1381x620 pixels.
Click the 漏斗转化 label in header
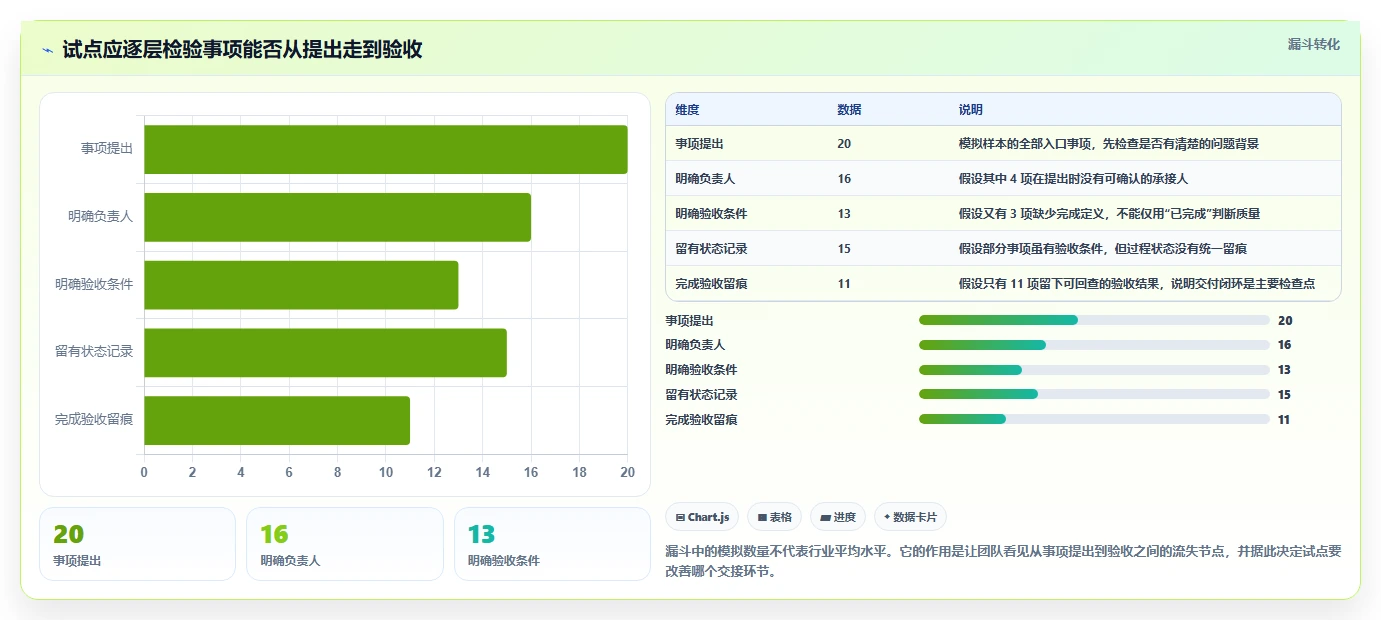[x=1313, y=44]
